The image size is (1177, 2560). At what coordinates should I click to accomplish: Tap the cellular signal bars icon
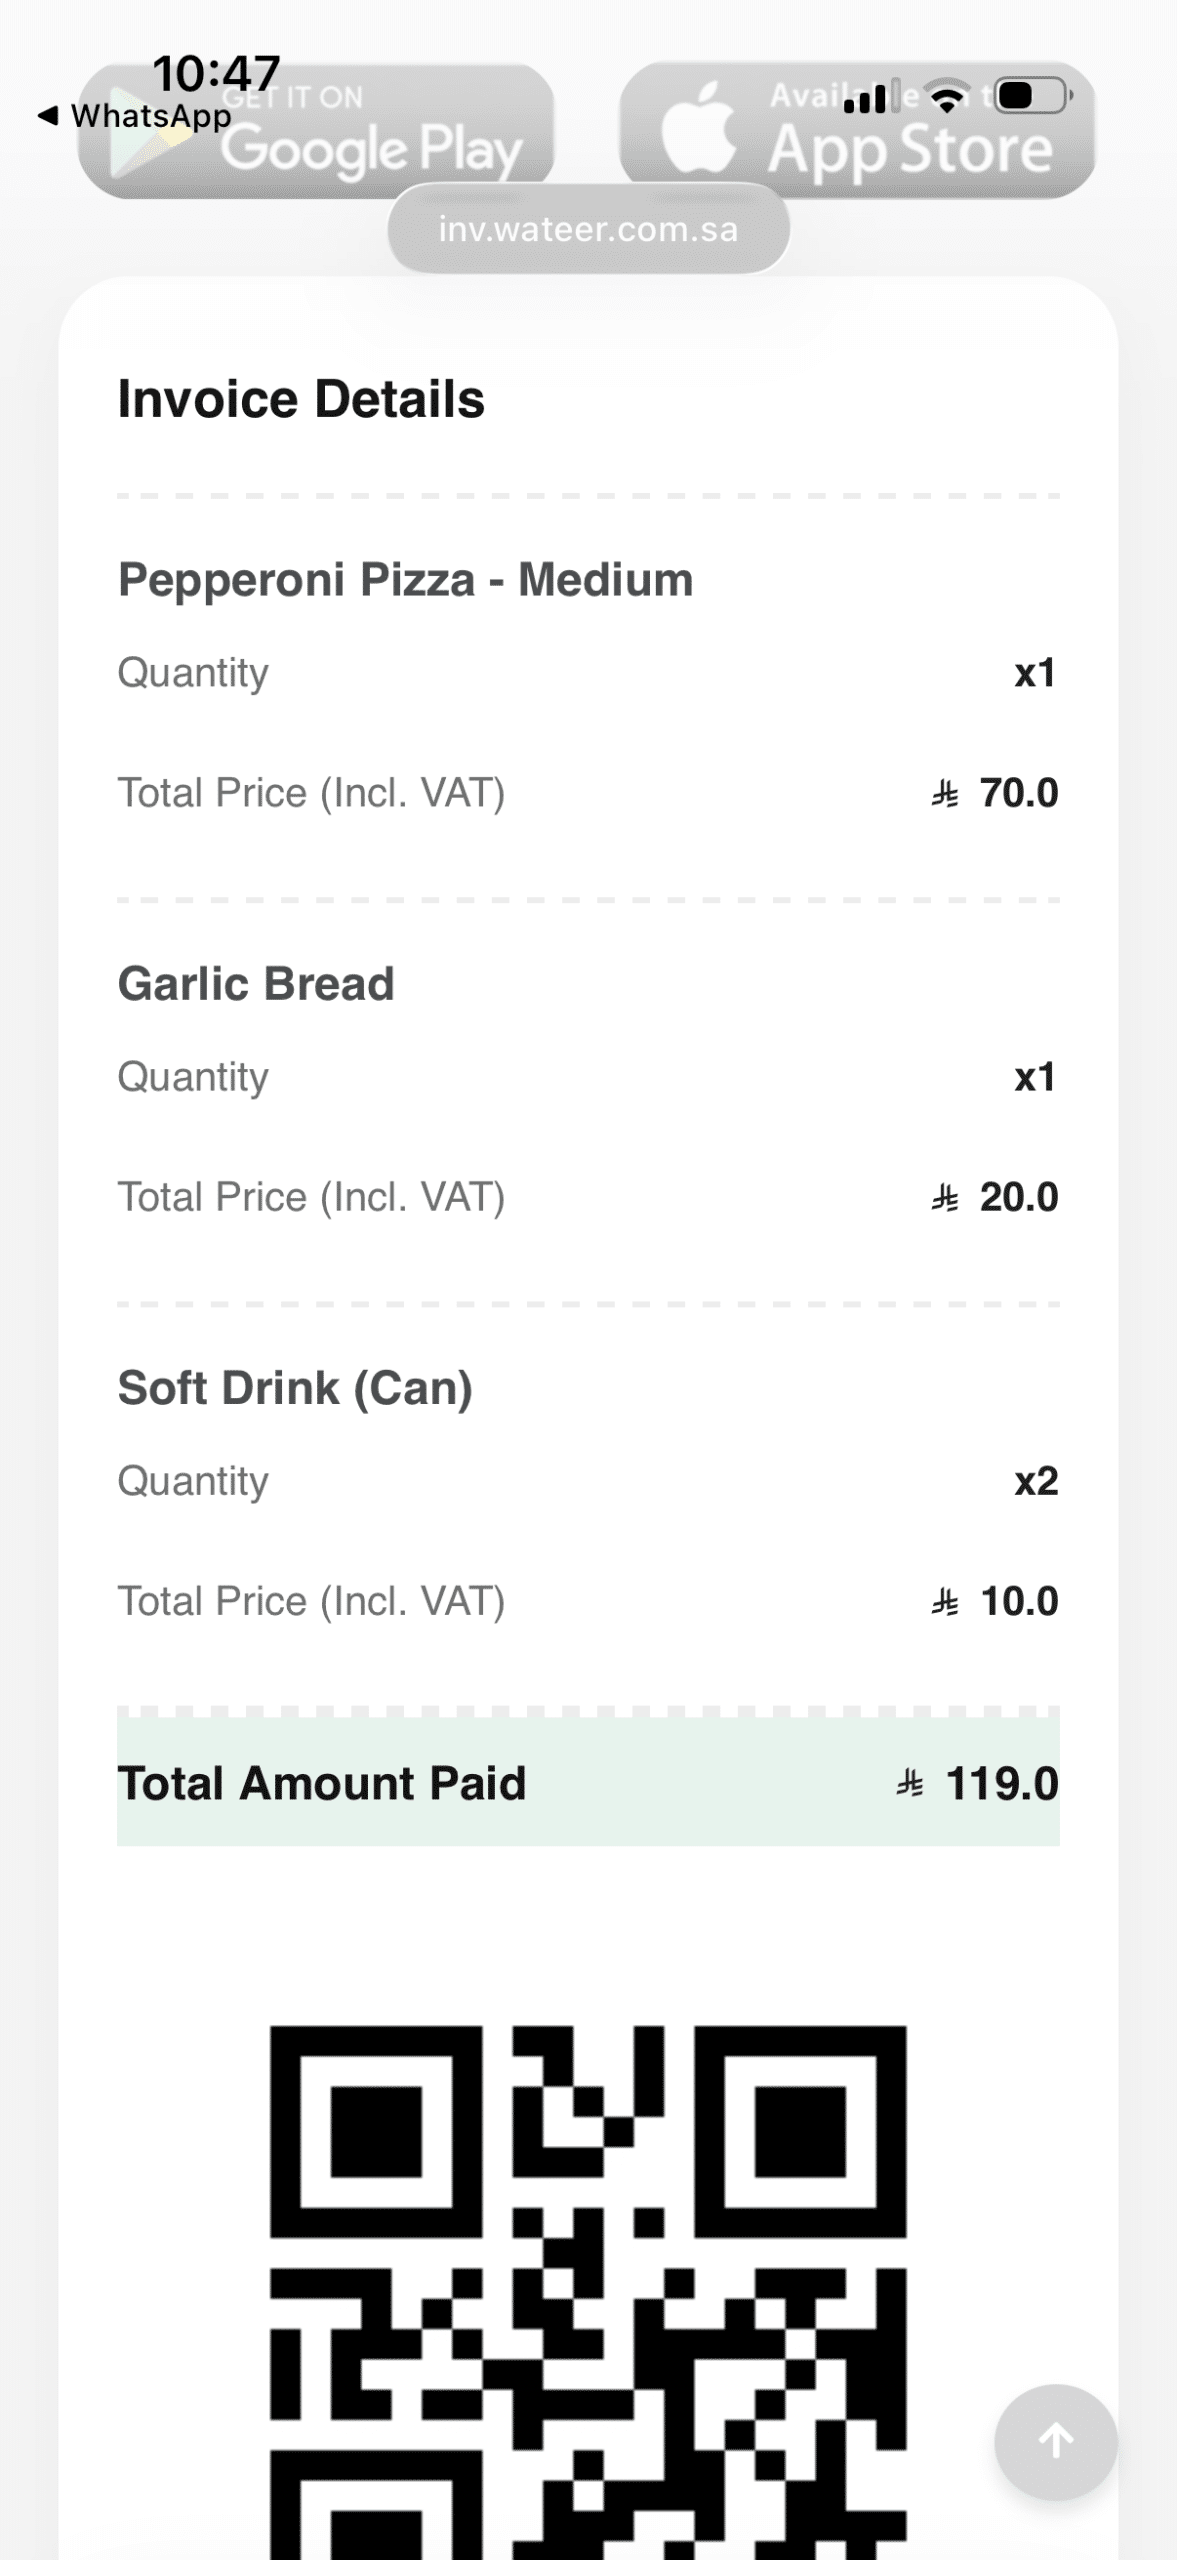pyautogui.click(x=865, y=98)
